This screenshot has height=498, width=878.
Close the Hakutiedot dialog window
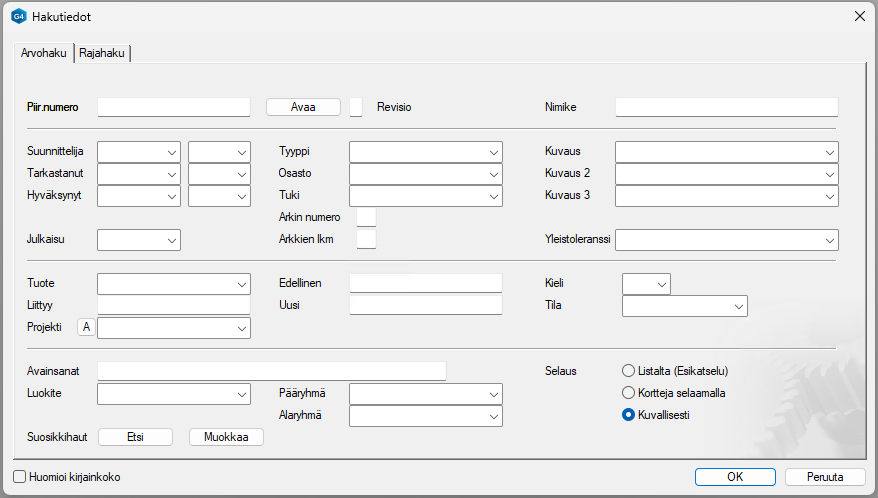[x=858, y=16]
